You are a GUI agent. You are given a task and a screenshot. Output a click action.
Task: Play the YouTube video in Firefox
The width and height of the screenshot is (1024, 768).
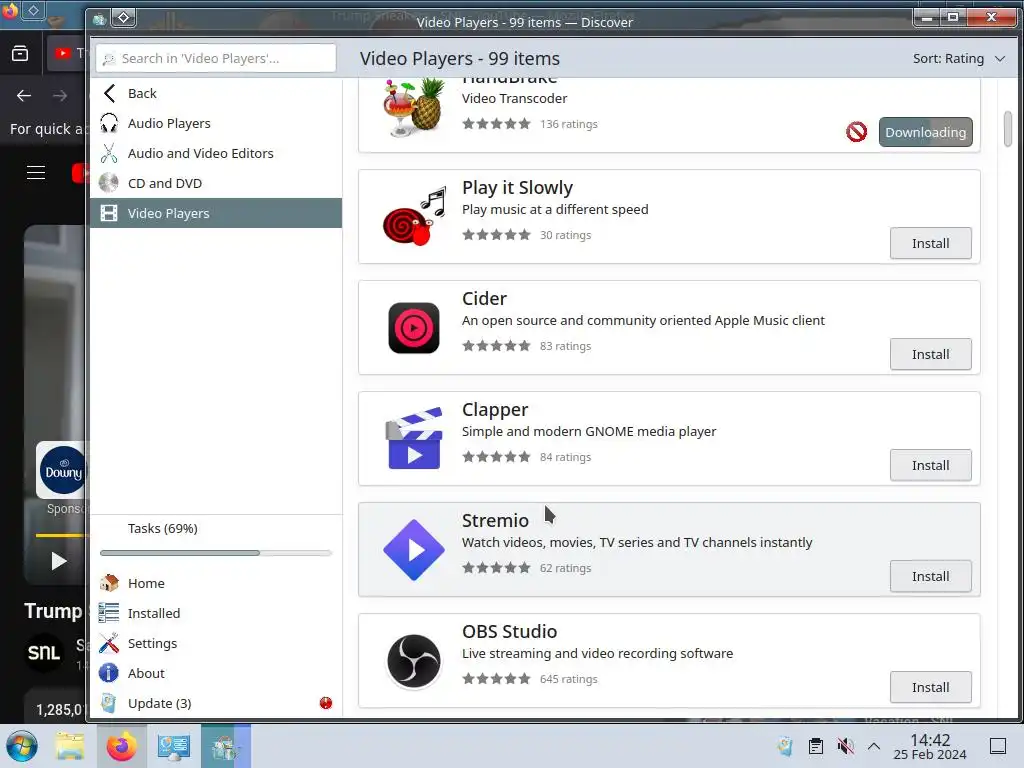click(x=58, y=561)
